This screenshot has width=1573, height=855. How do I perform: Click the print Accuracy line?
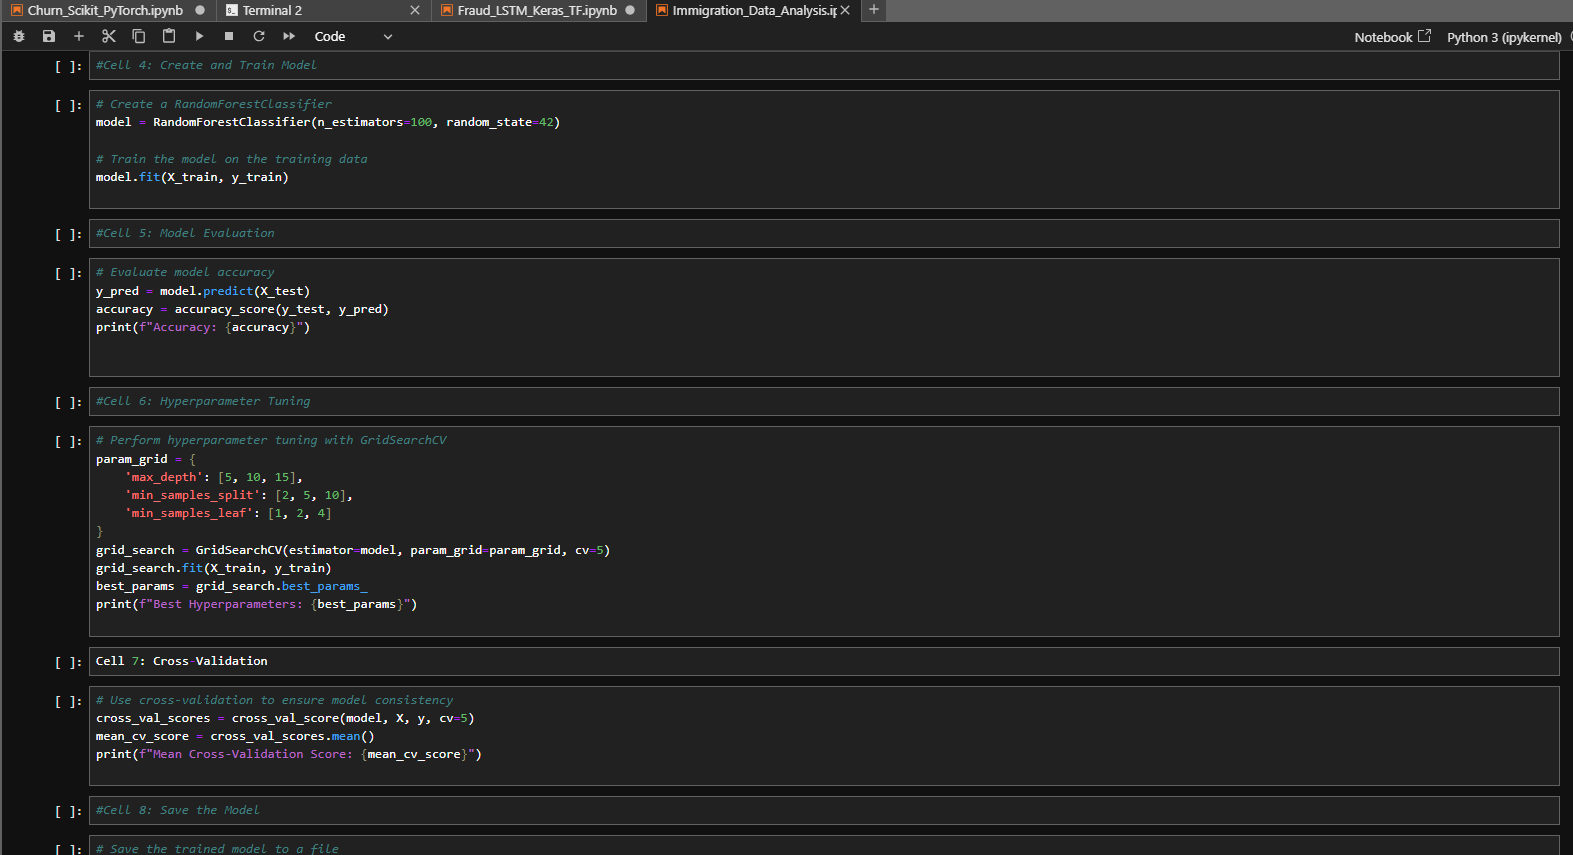[x=203, y=327]
